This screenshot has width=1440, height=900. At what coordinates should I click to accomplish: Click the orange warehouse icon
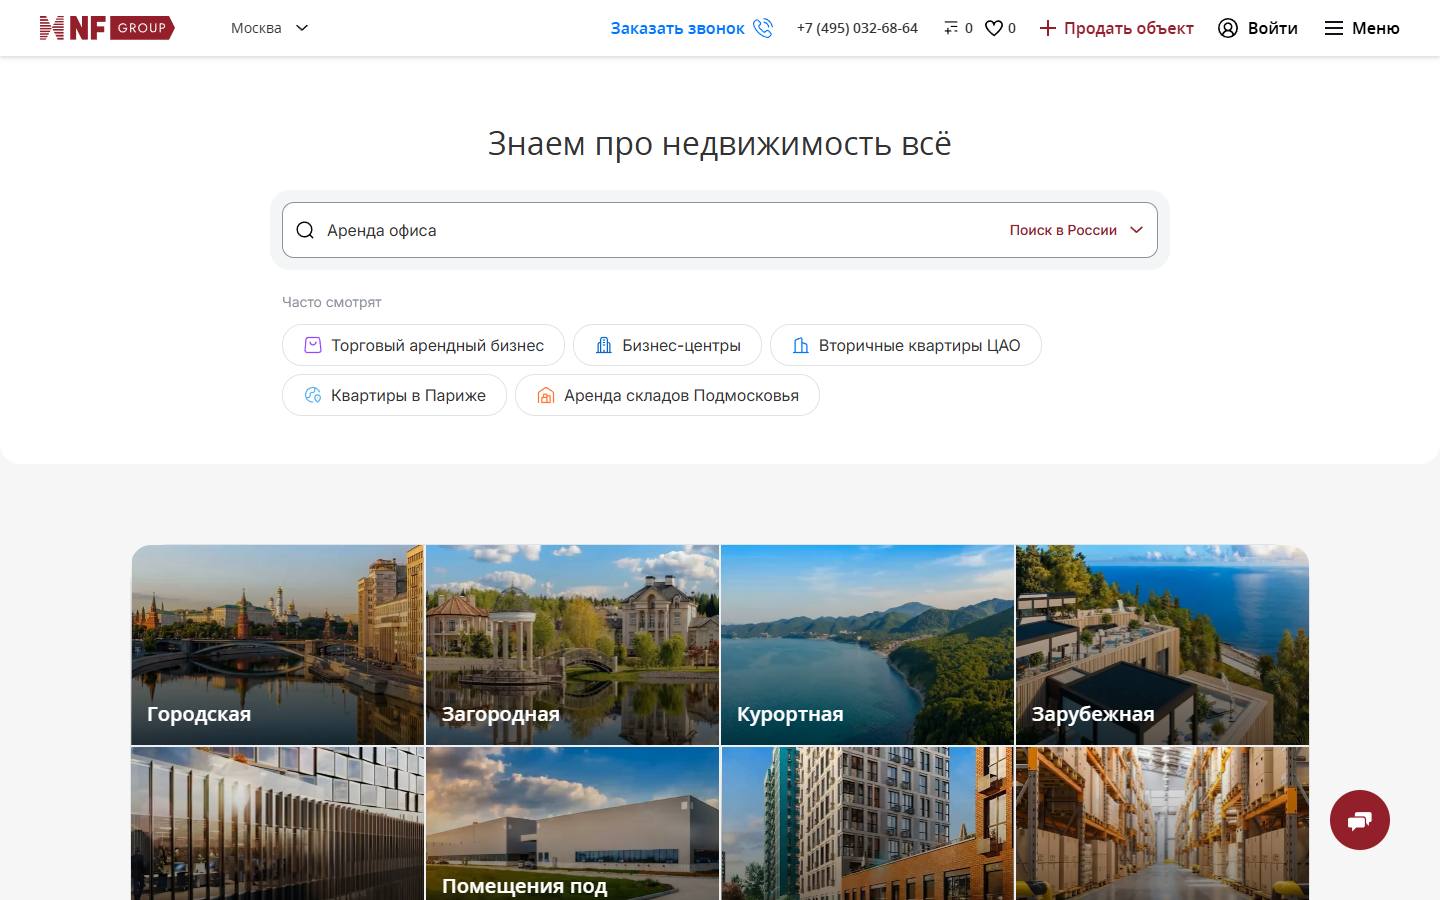point(546,395)
